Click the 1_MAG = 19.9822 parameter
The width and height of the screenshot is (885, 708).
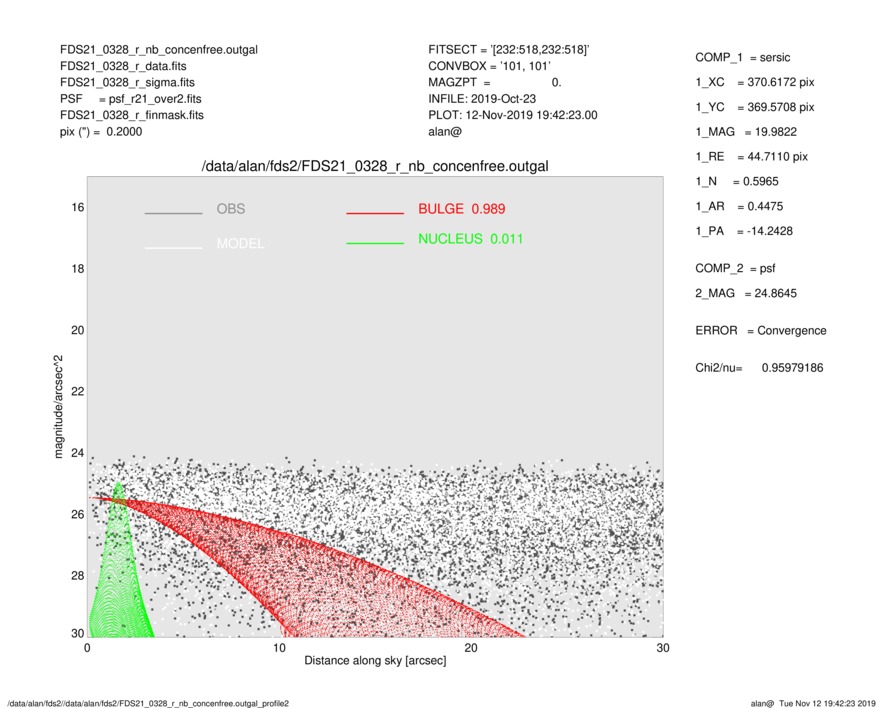pyautogui.click(x=746, y=132)
